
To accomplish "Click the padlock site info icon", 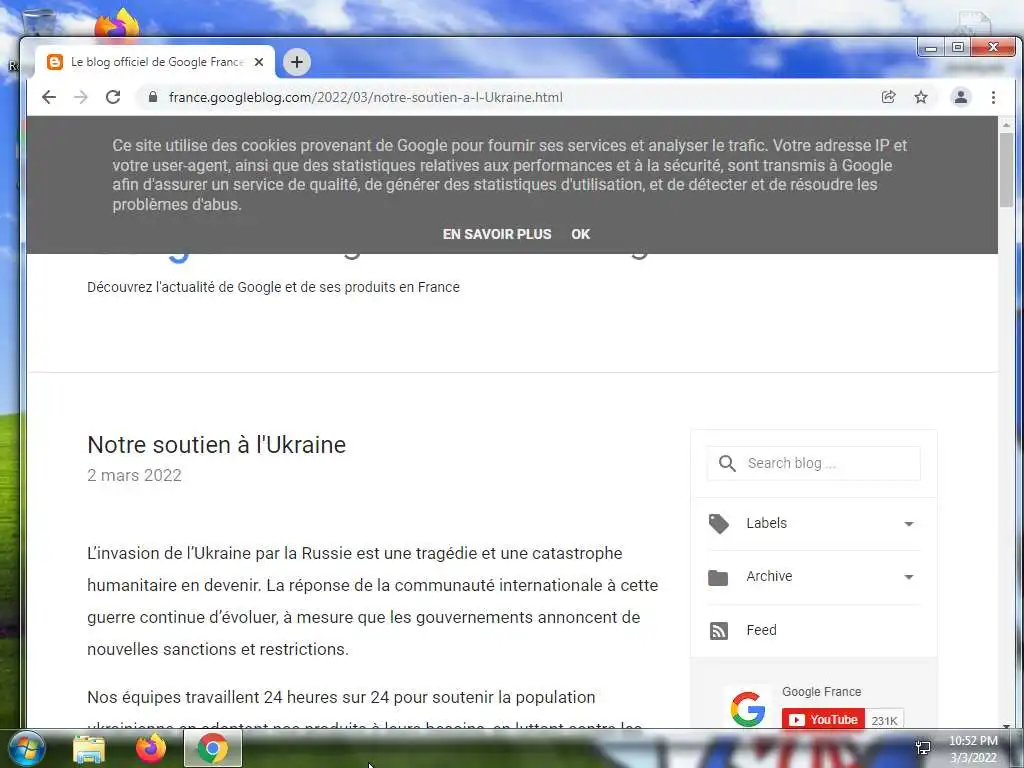I will click(x=153, y=97).
